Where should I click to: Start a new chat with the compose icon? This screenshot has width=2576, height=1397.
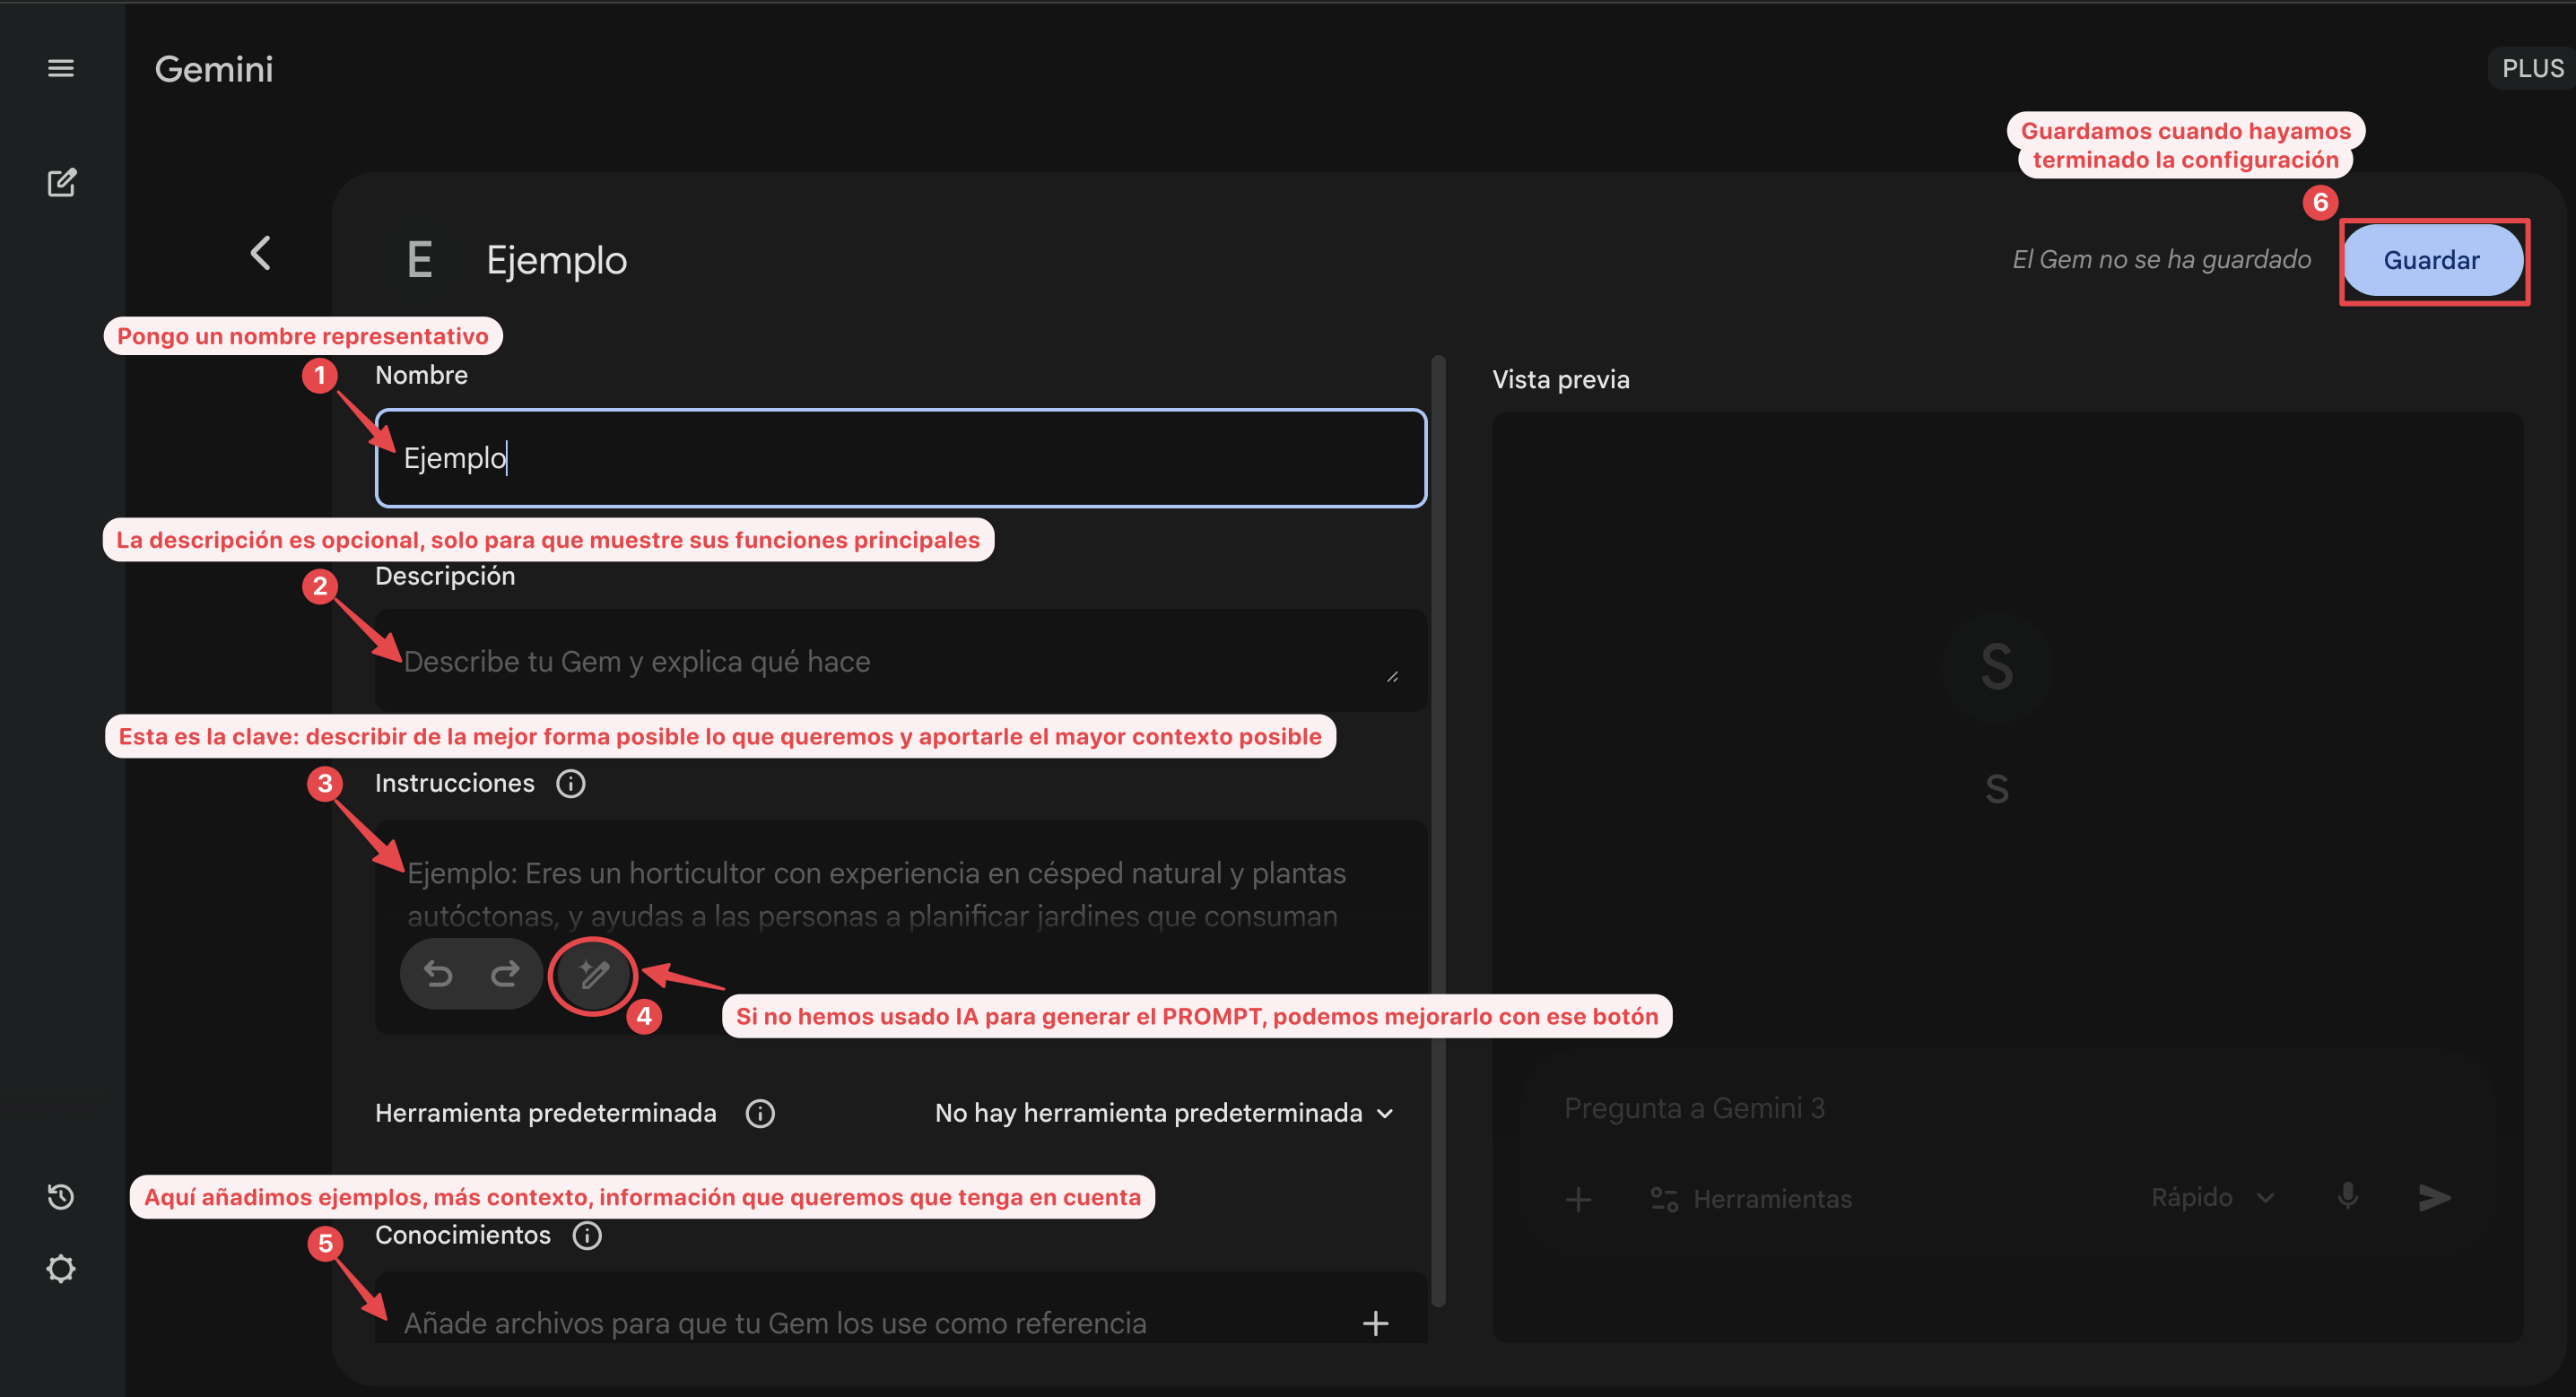click(61, 183)
